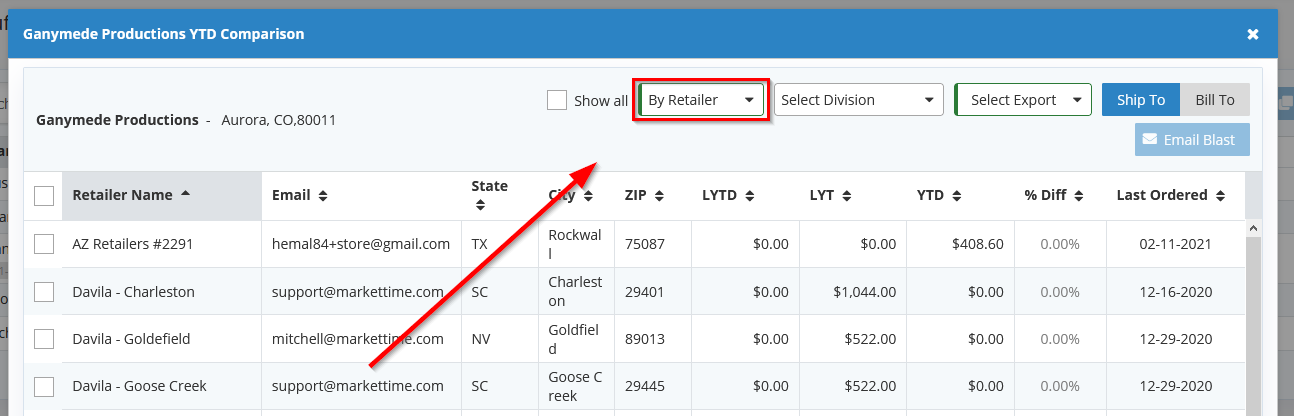The height and width of the screenshot is (416, 1294).
Task: Switch to Bill To view
Action: tap(1215, 100)
